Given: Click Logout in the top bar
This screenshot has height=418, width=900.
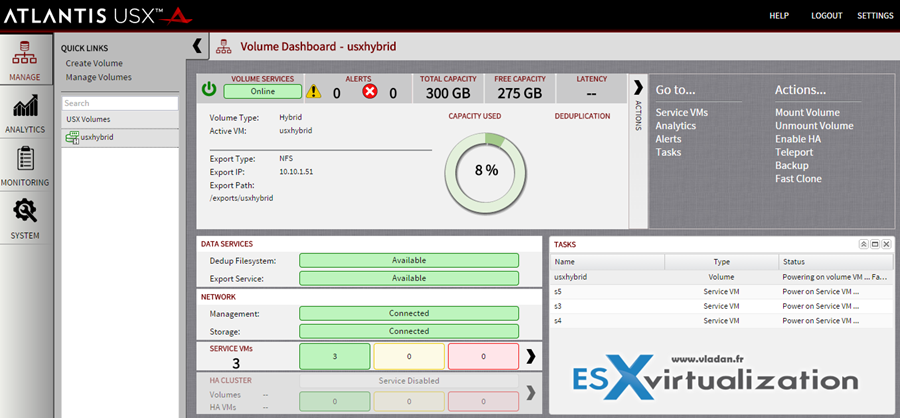Looking at the screenshot, I should pos(827,16).
